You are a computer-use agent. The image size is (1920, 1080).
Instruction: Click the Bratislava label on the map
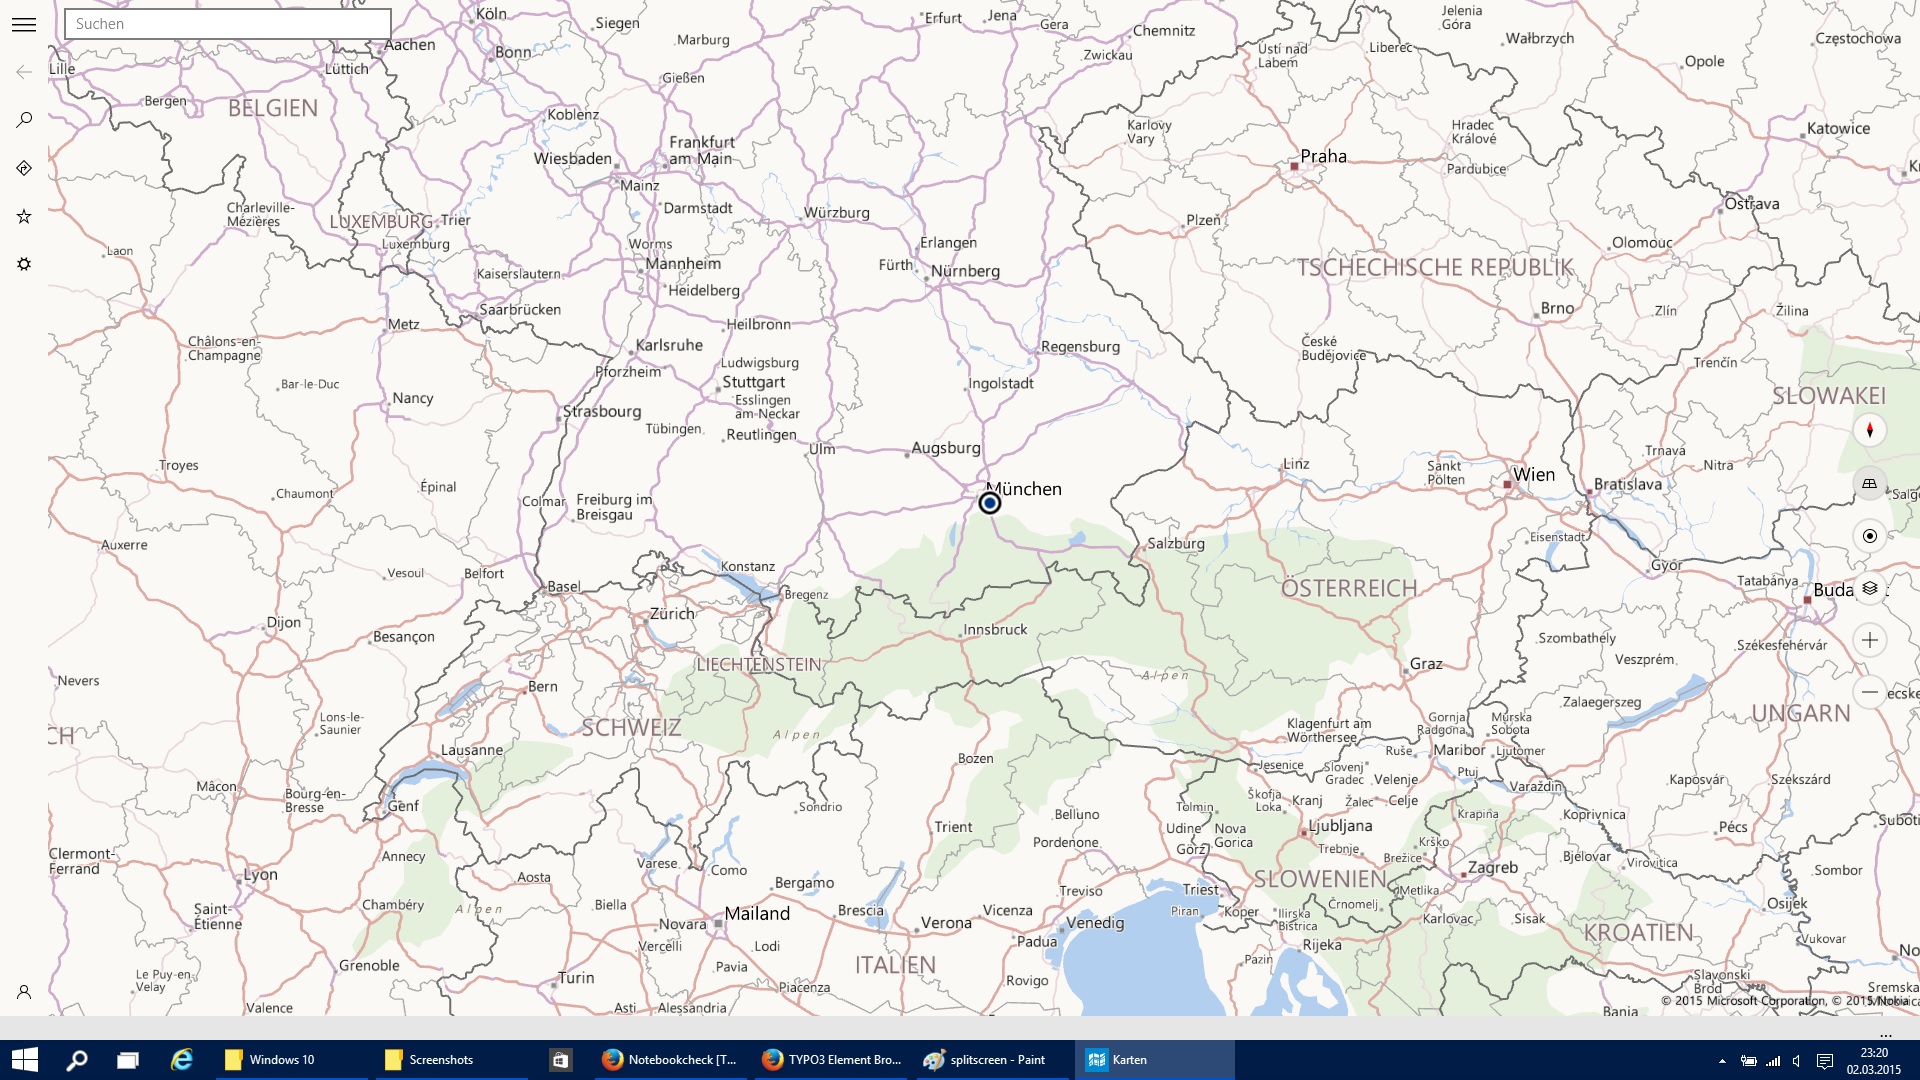click(x=1628, y=484)
